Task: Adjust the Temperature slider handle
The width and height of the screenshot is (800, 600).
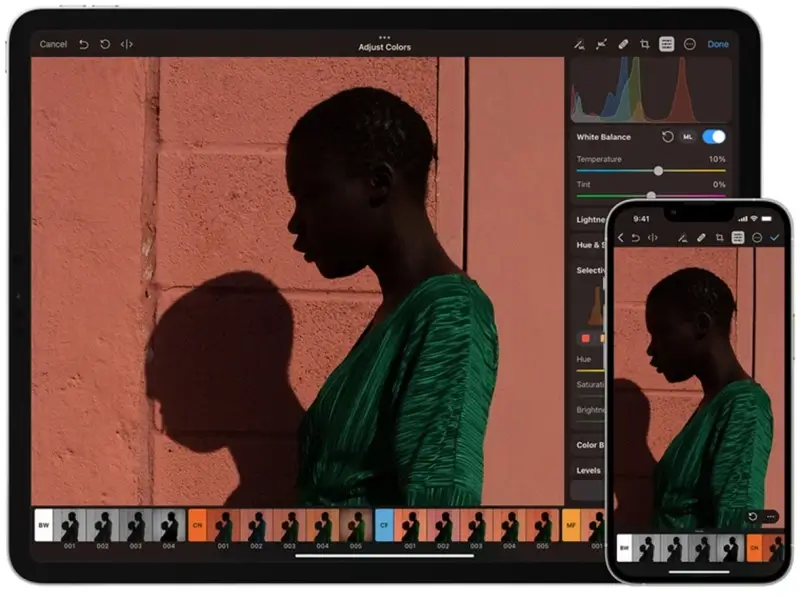Action: (658, 171)
